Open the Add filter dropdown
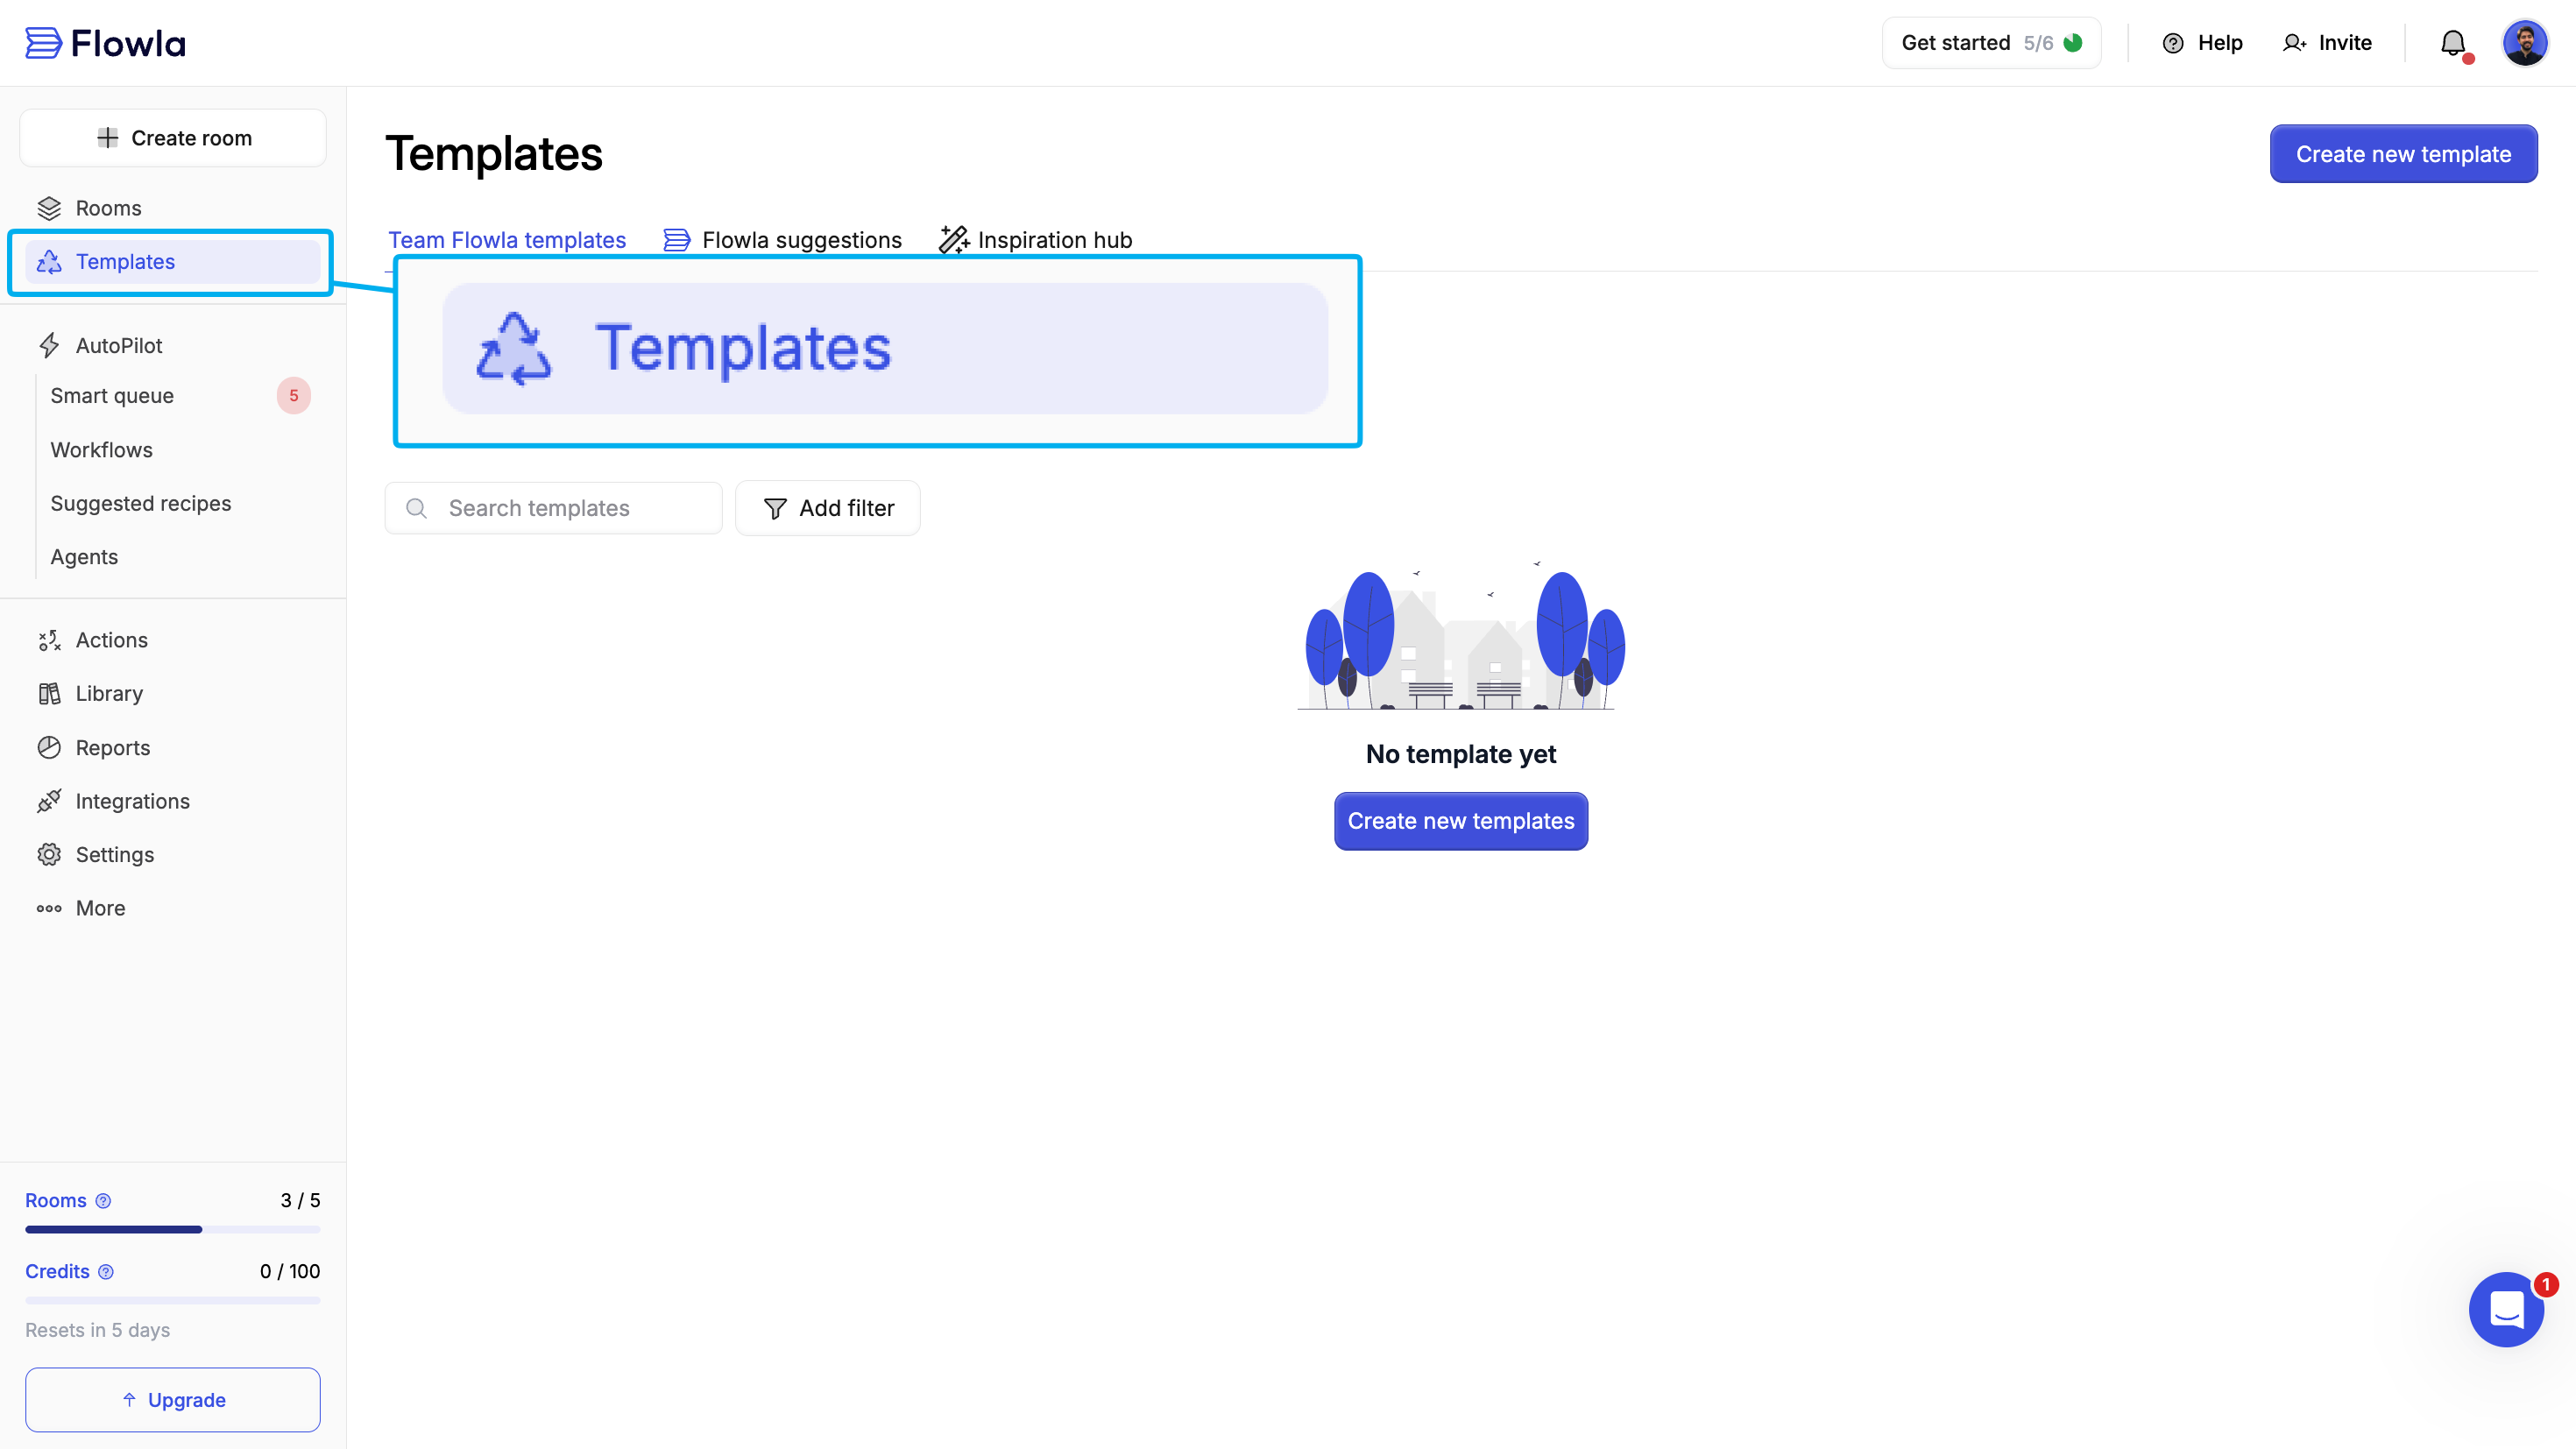Screen dimensions: 2576x1449 (x=828, y=508)
